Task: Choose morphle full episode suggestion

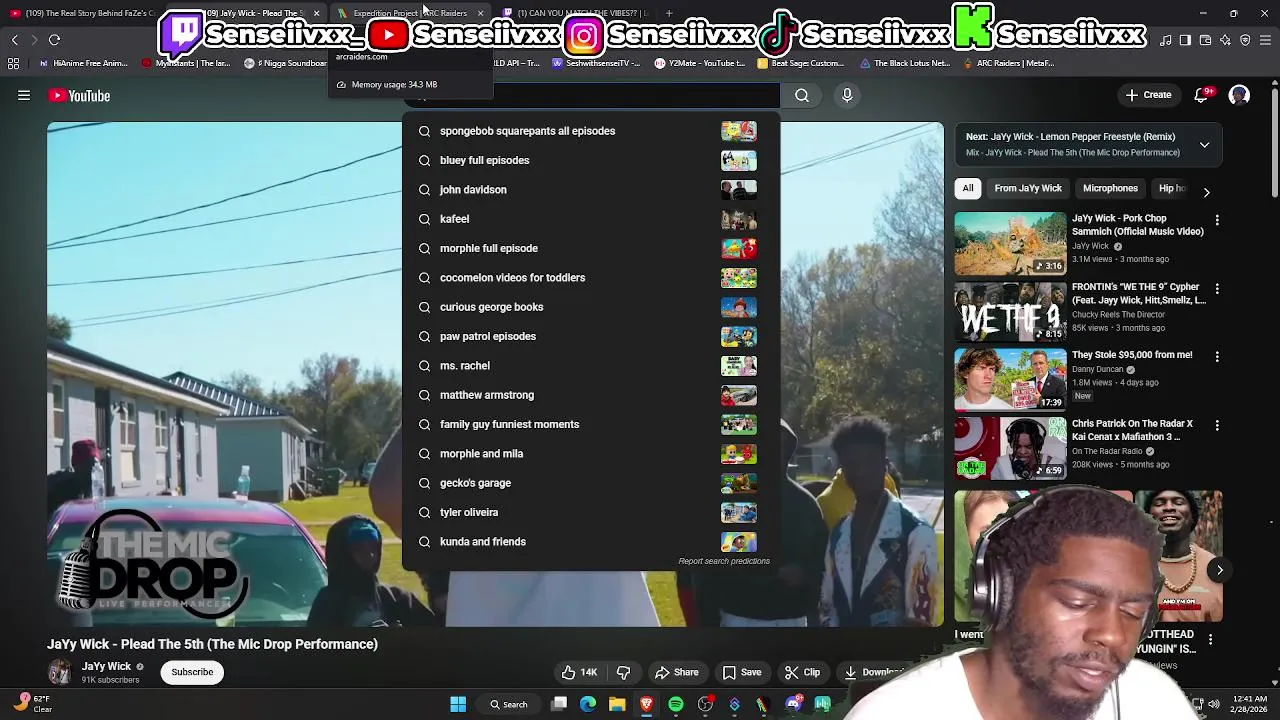Action: [x=590, y=248]
